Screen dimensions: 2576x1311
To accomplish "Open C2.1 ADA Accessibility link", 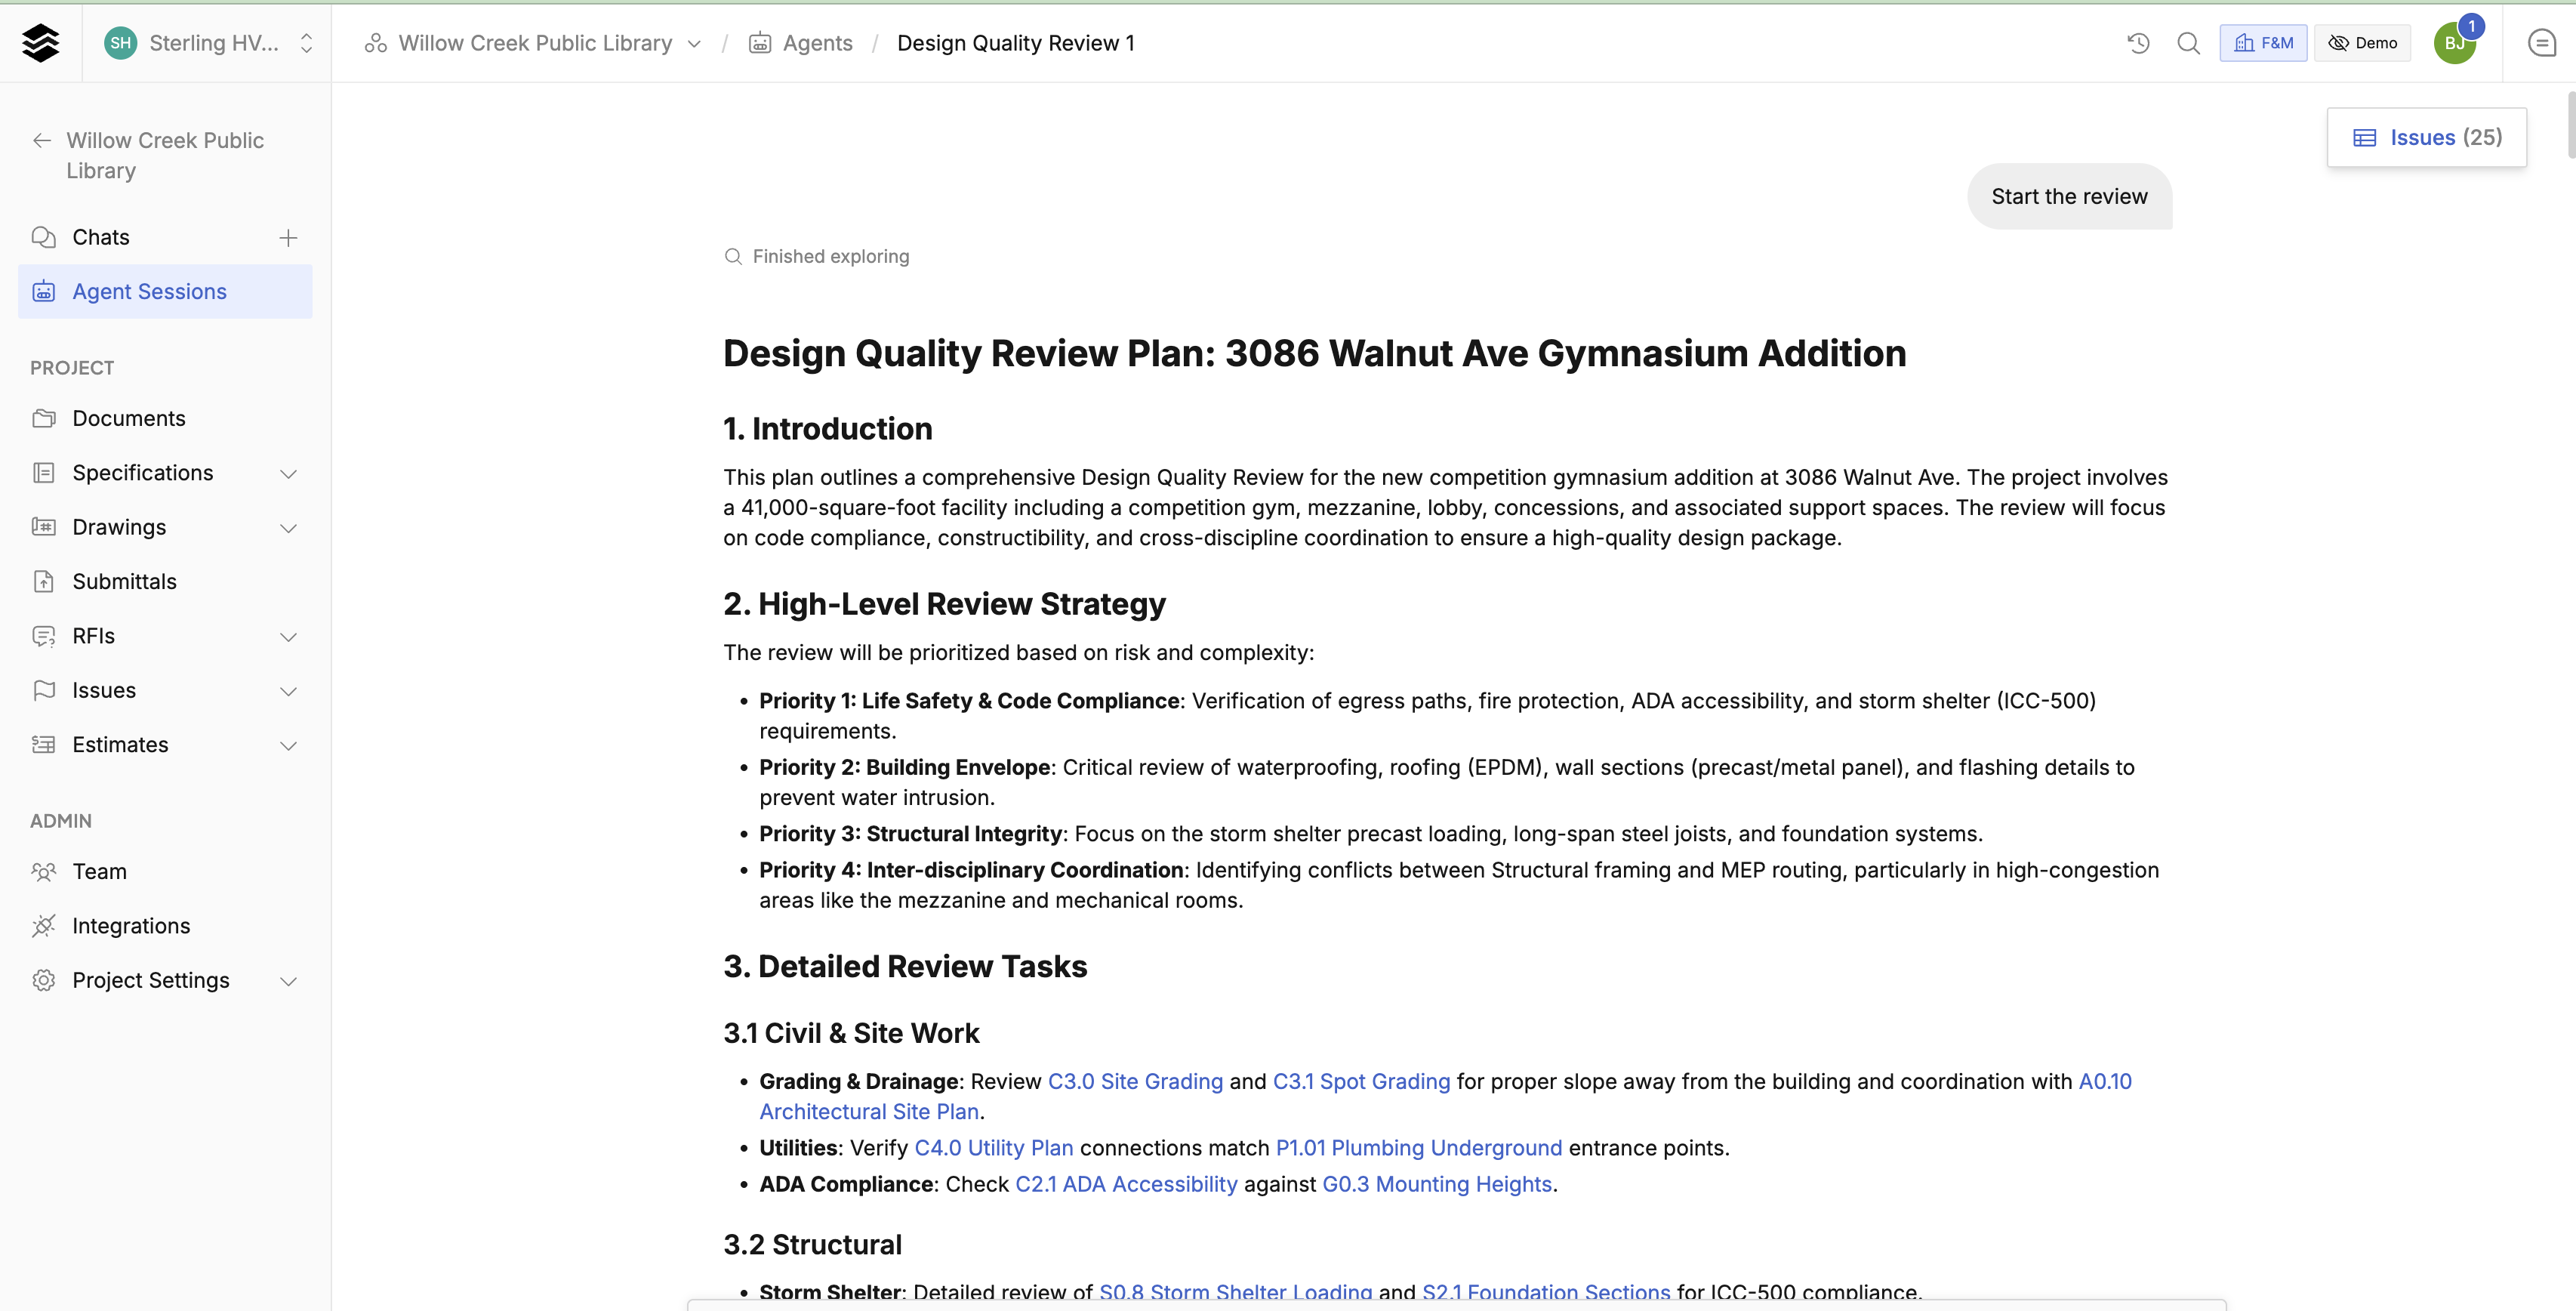I will point(1126,1184).
